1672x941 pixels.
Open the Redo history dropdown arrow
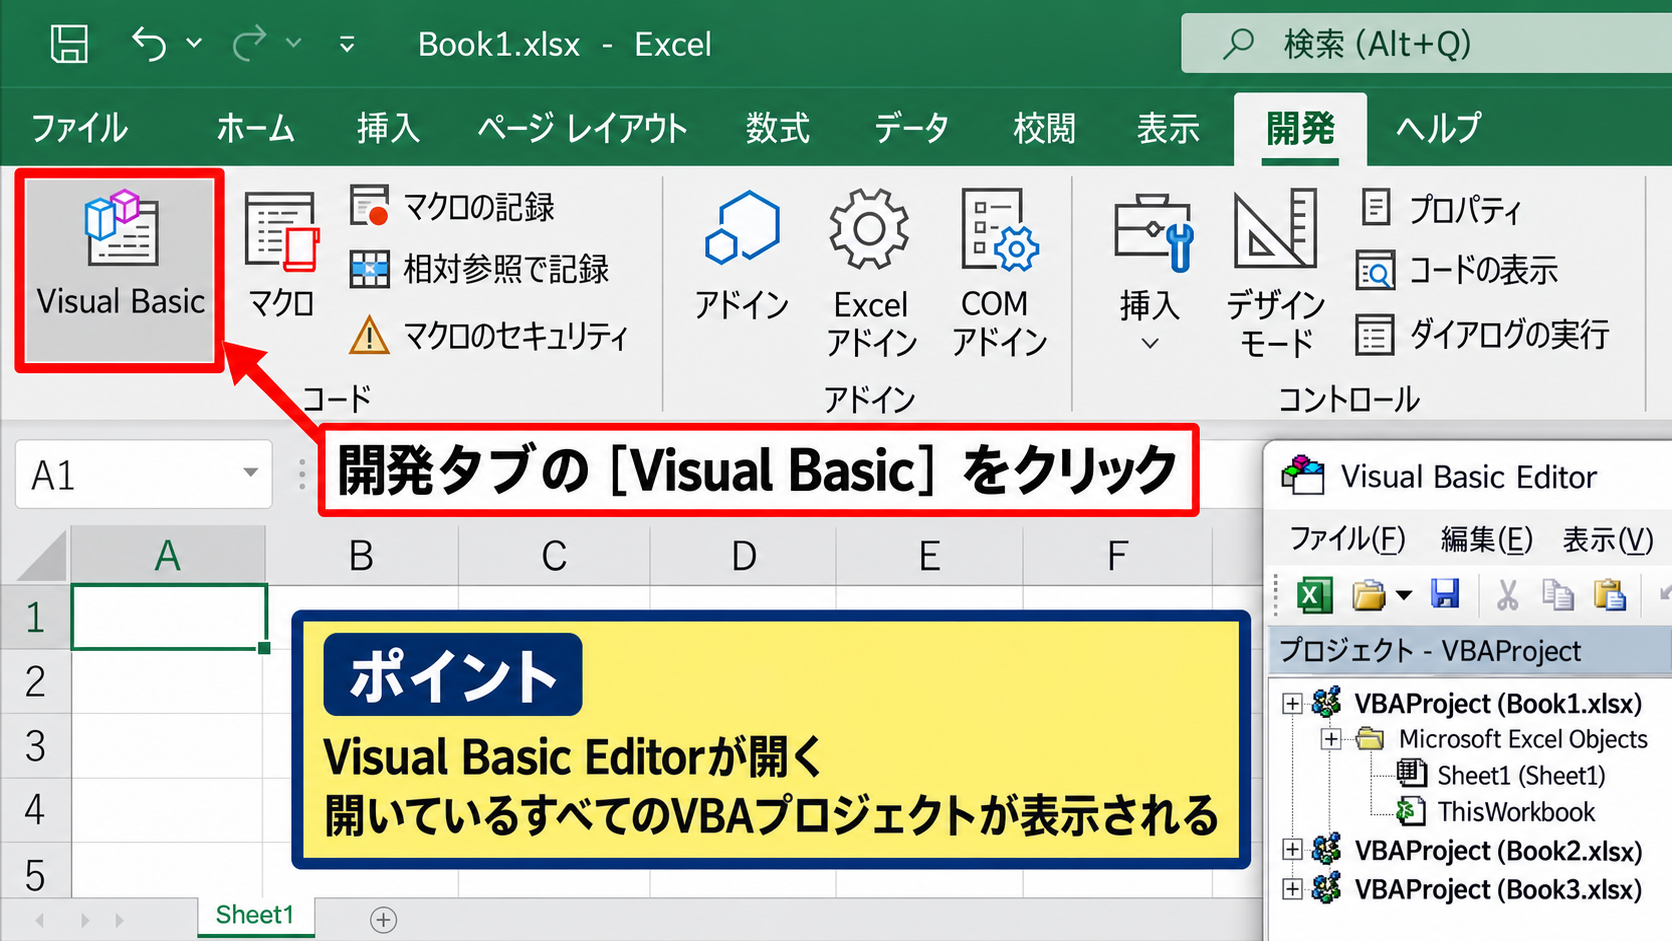click(293, 44)
